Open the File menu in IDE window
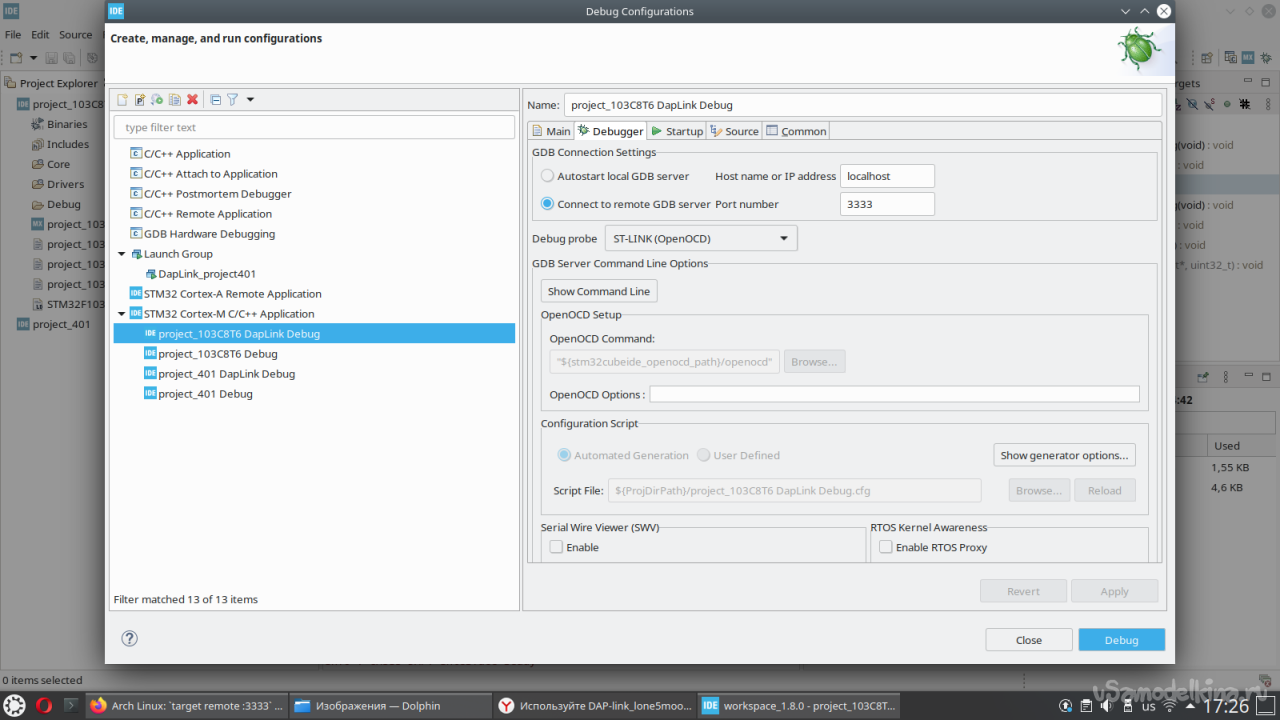 click(13, 34)
